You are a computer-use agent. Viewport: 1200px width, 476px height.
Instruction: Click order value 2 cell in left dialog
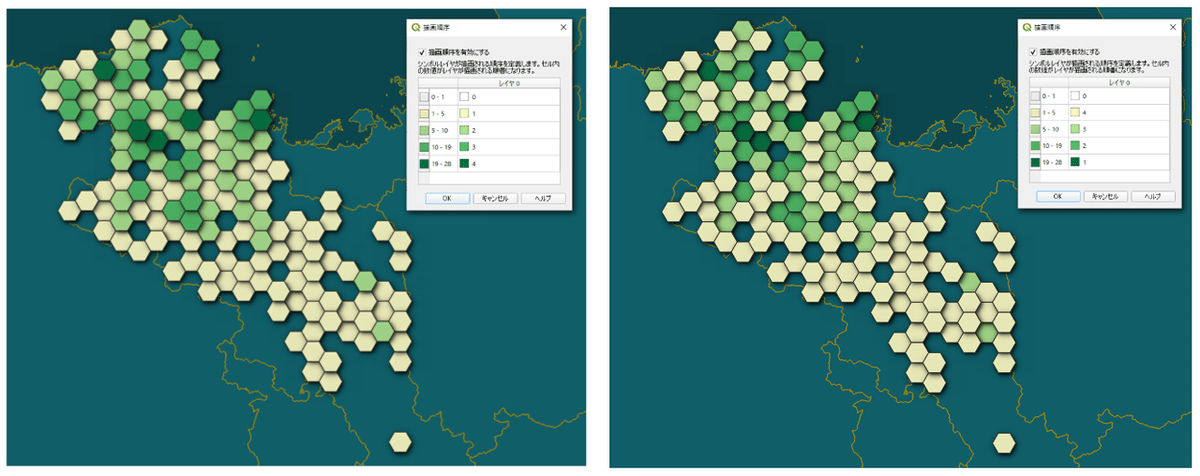[509, 130]
